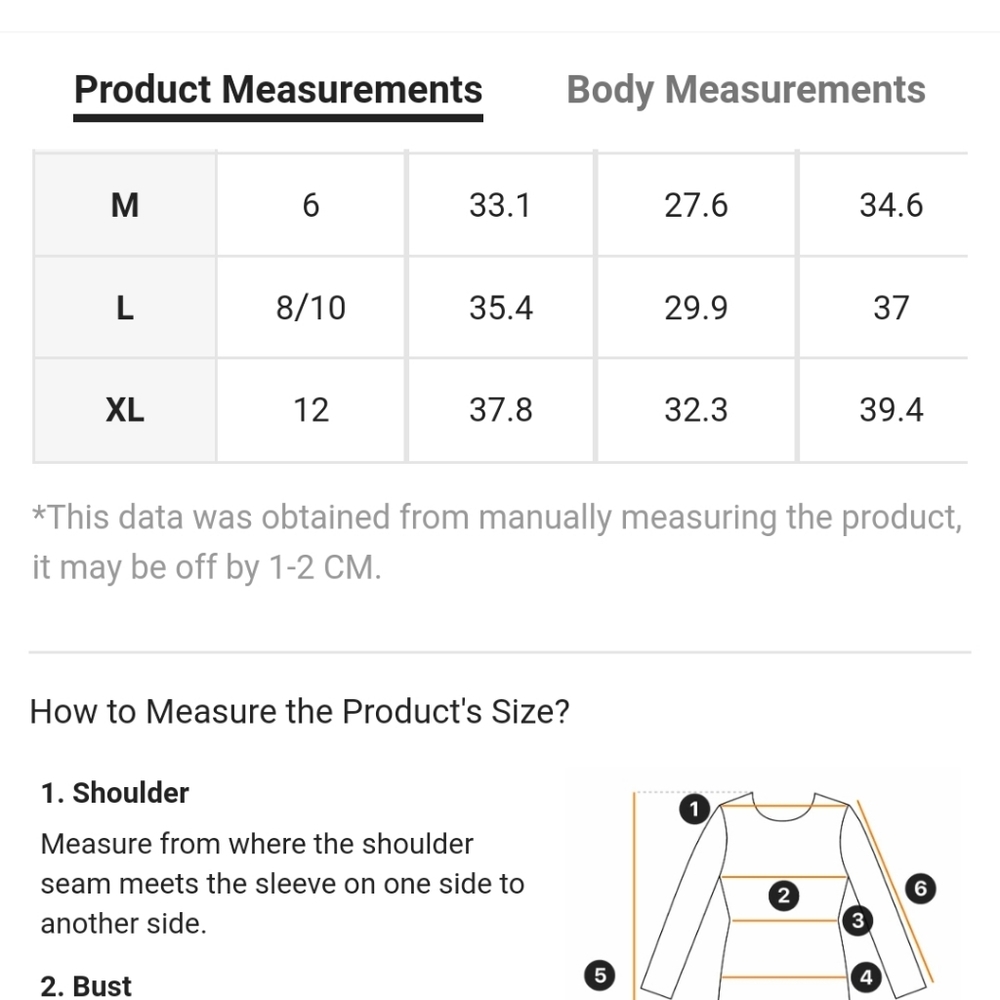Click the manual measurement disclaimer note
The width and height of the screenshot is (1000, 1000).
[497, 542]
